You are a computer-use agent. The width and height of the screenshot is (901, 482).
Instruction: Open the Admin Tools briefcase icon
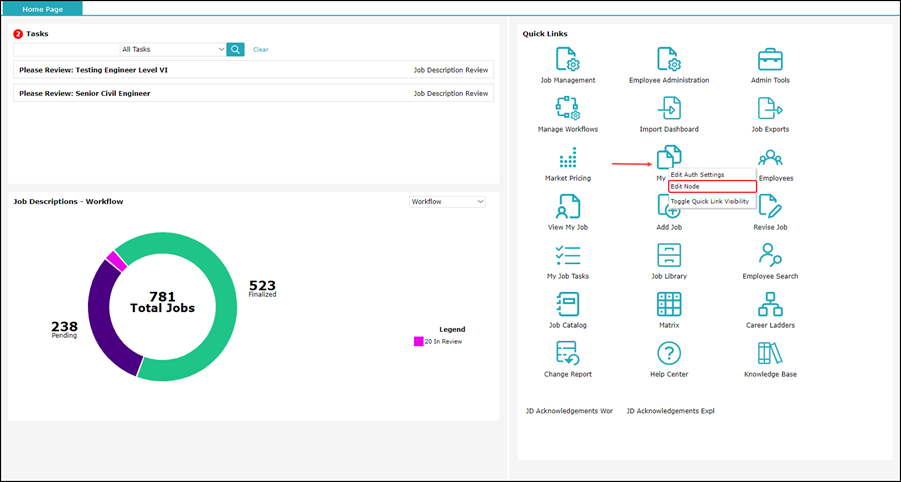769,58
